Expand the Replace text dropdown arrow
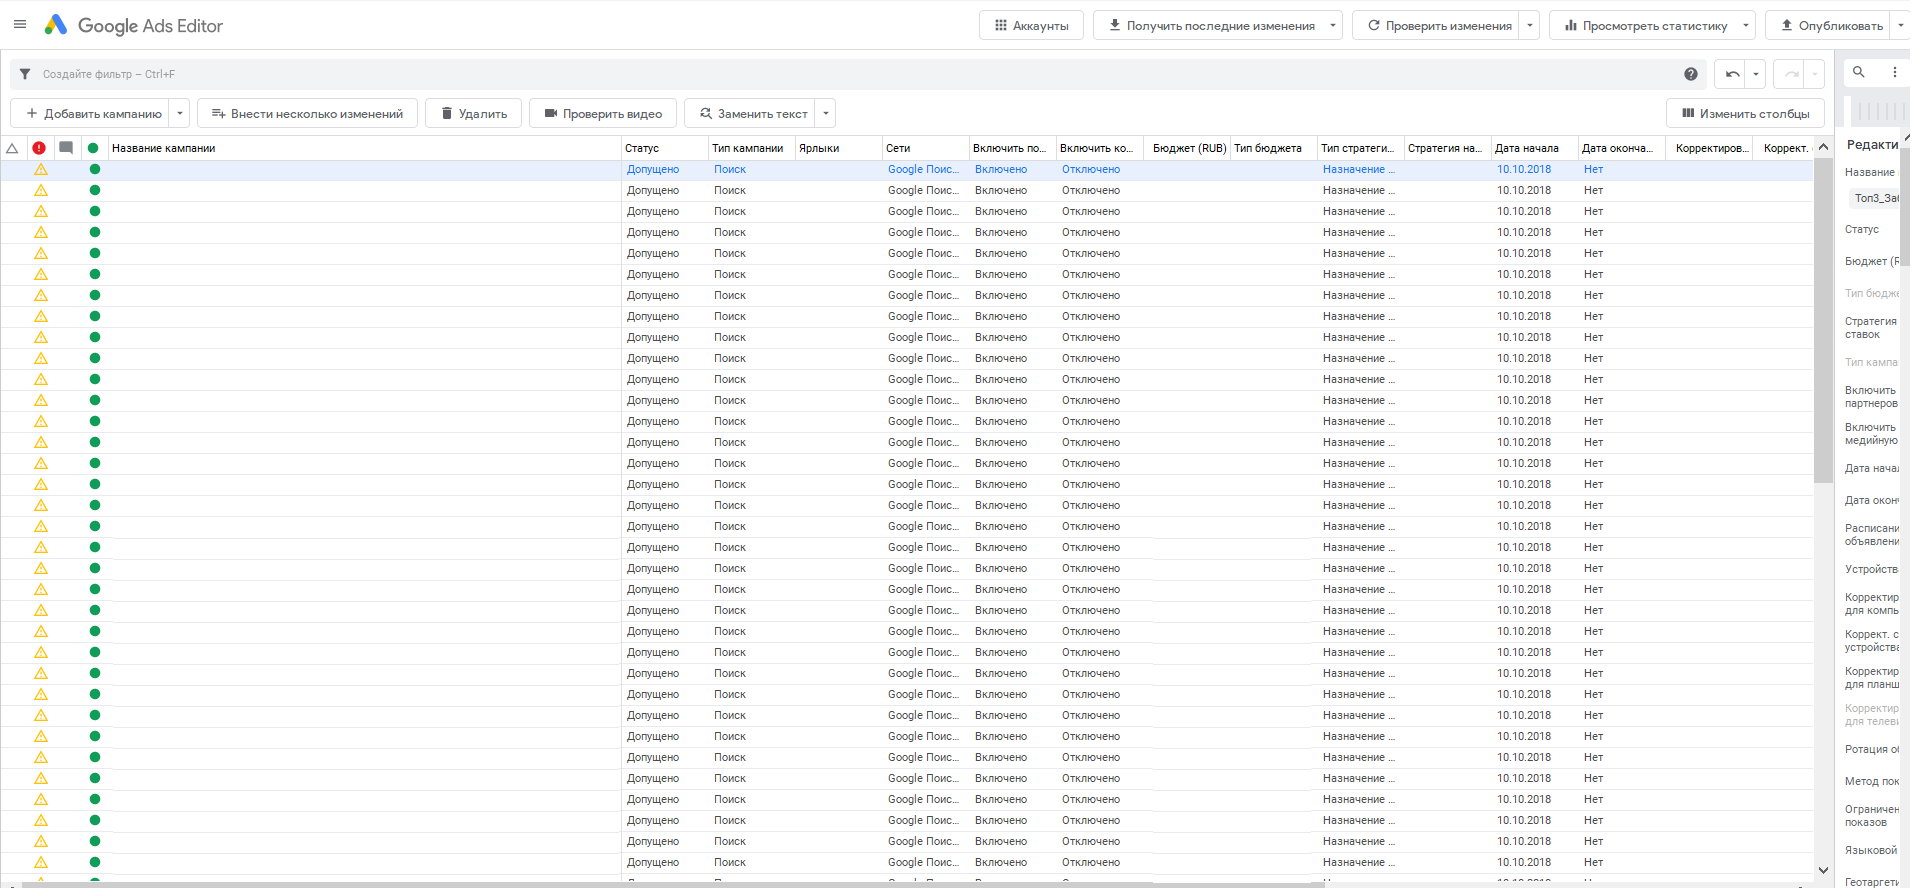Image resolution: width=1916 pixels, height=888 pixels. pos(826,113)
